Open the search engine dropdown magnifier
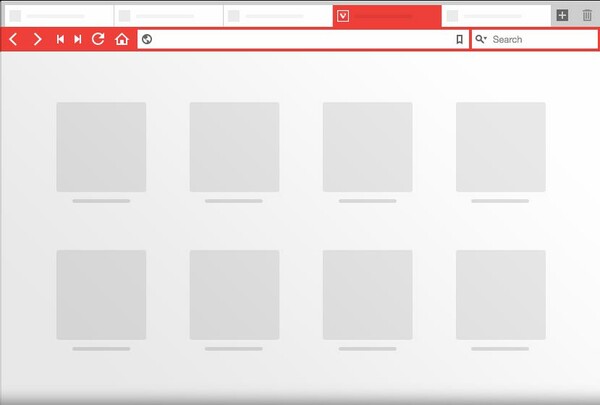Screen dimensions: 600x405 [481, 39]
